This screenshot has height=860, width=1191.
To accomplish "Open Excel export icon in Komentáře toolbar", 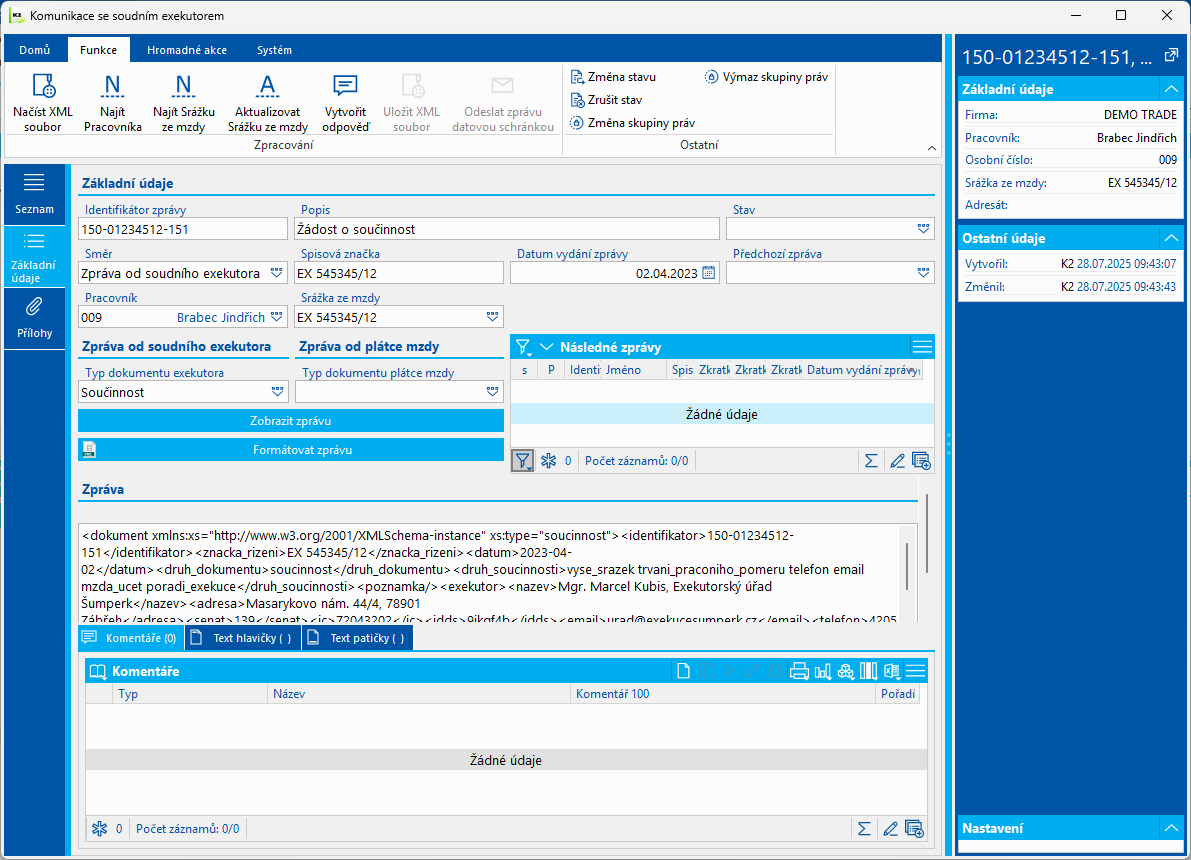I will 892,671.
